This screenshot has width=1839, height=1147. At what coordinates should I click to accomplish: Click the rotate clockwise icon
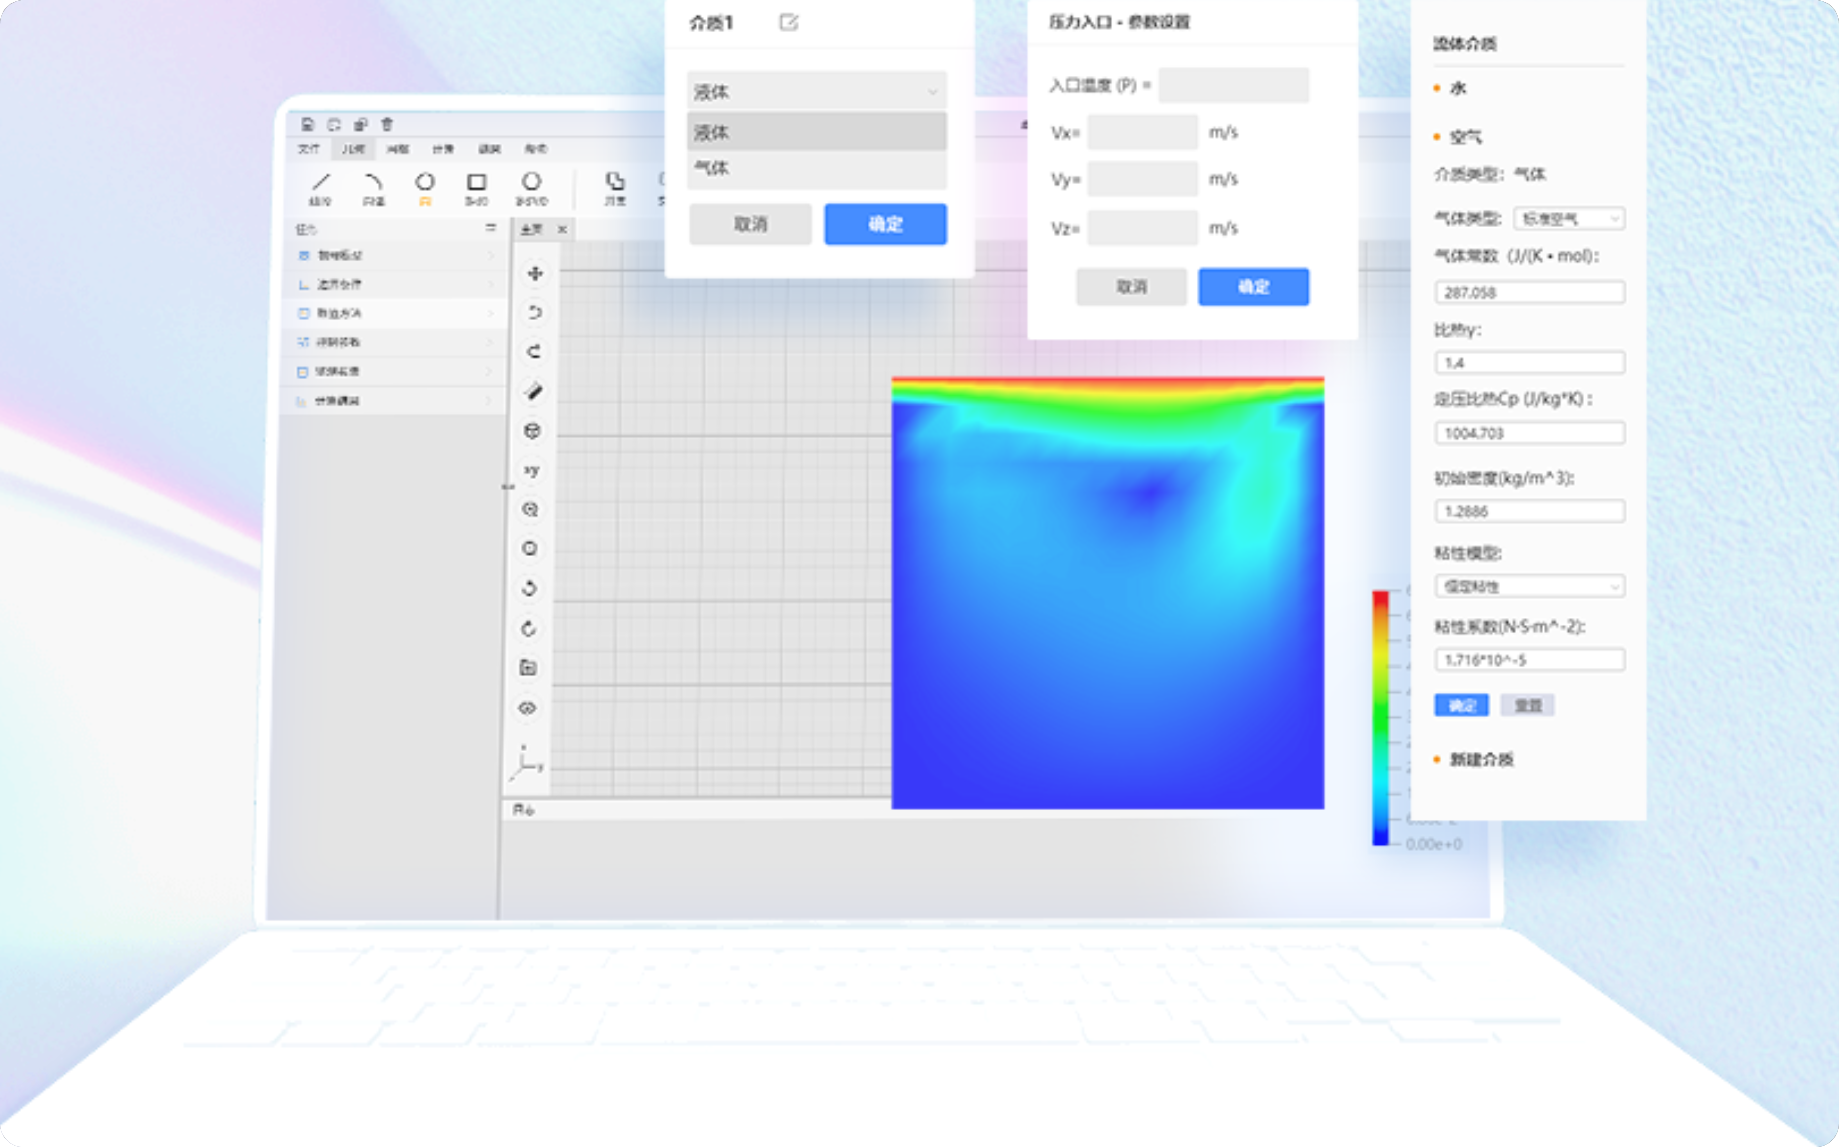(529, 628)
